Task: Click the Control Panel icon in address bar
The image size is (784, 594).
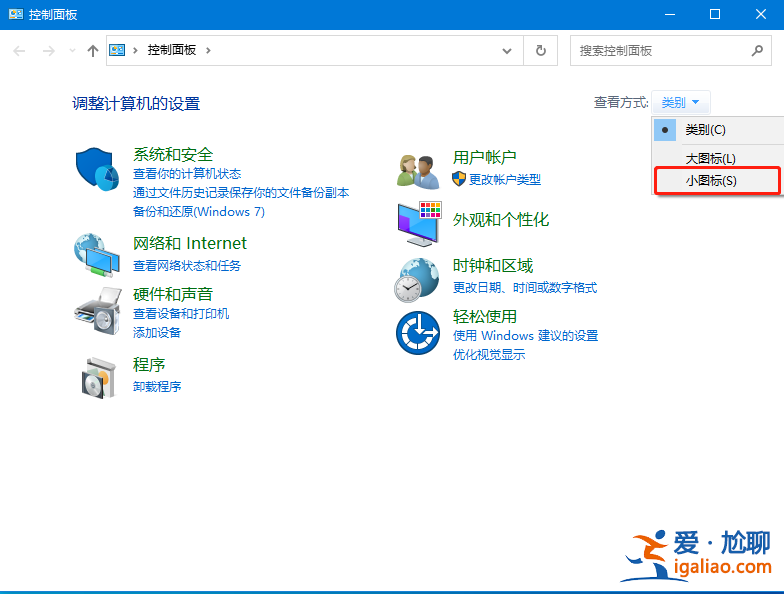Action: (x=117, y=50)
